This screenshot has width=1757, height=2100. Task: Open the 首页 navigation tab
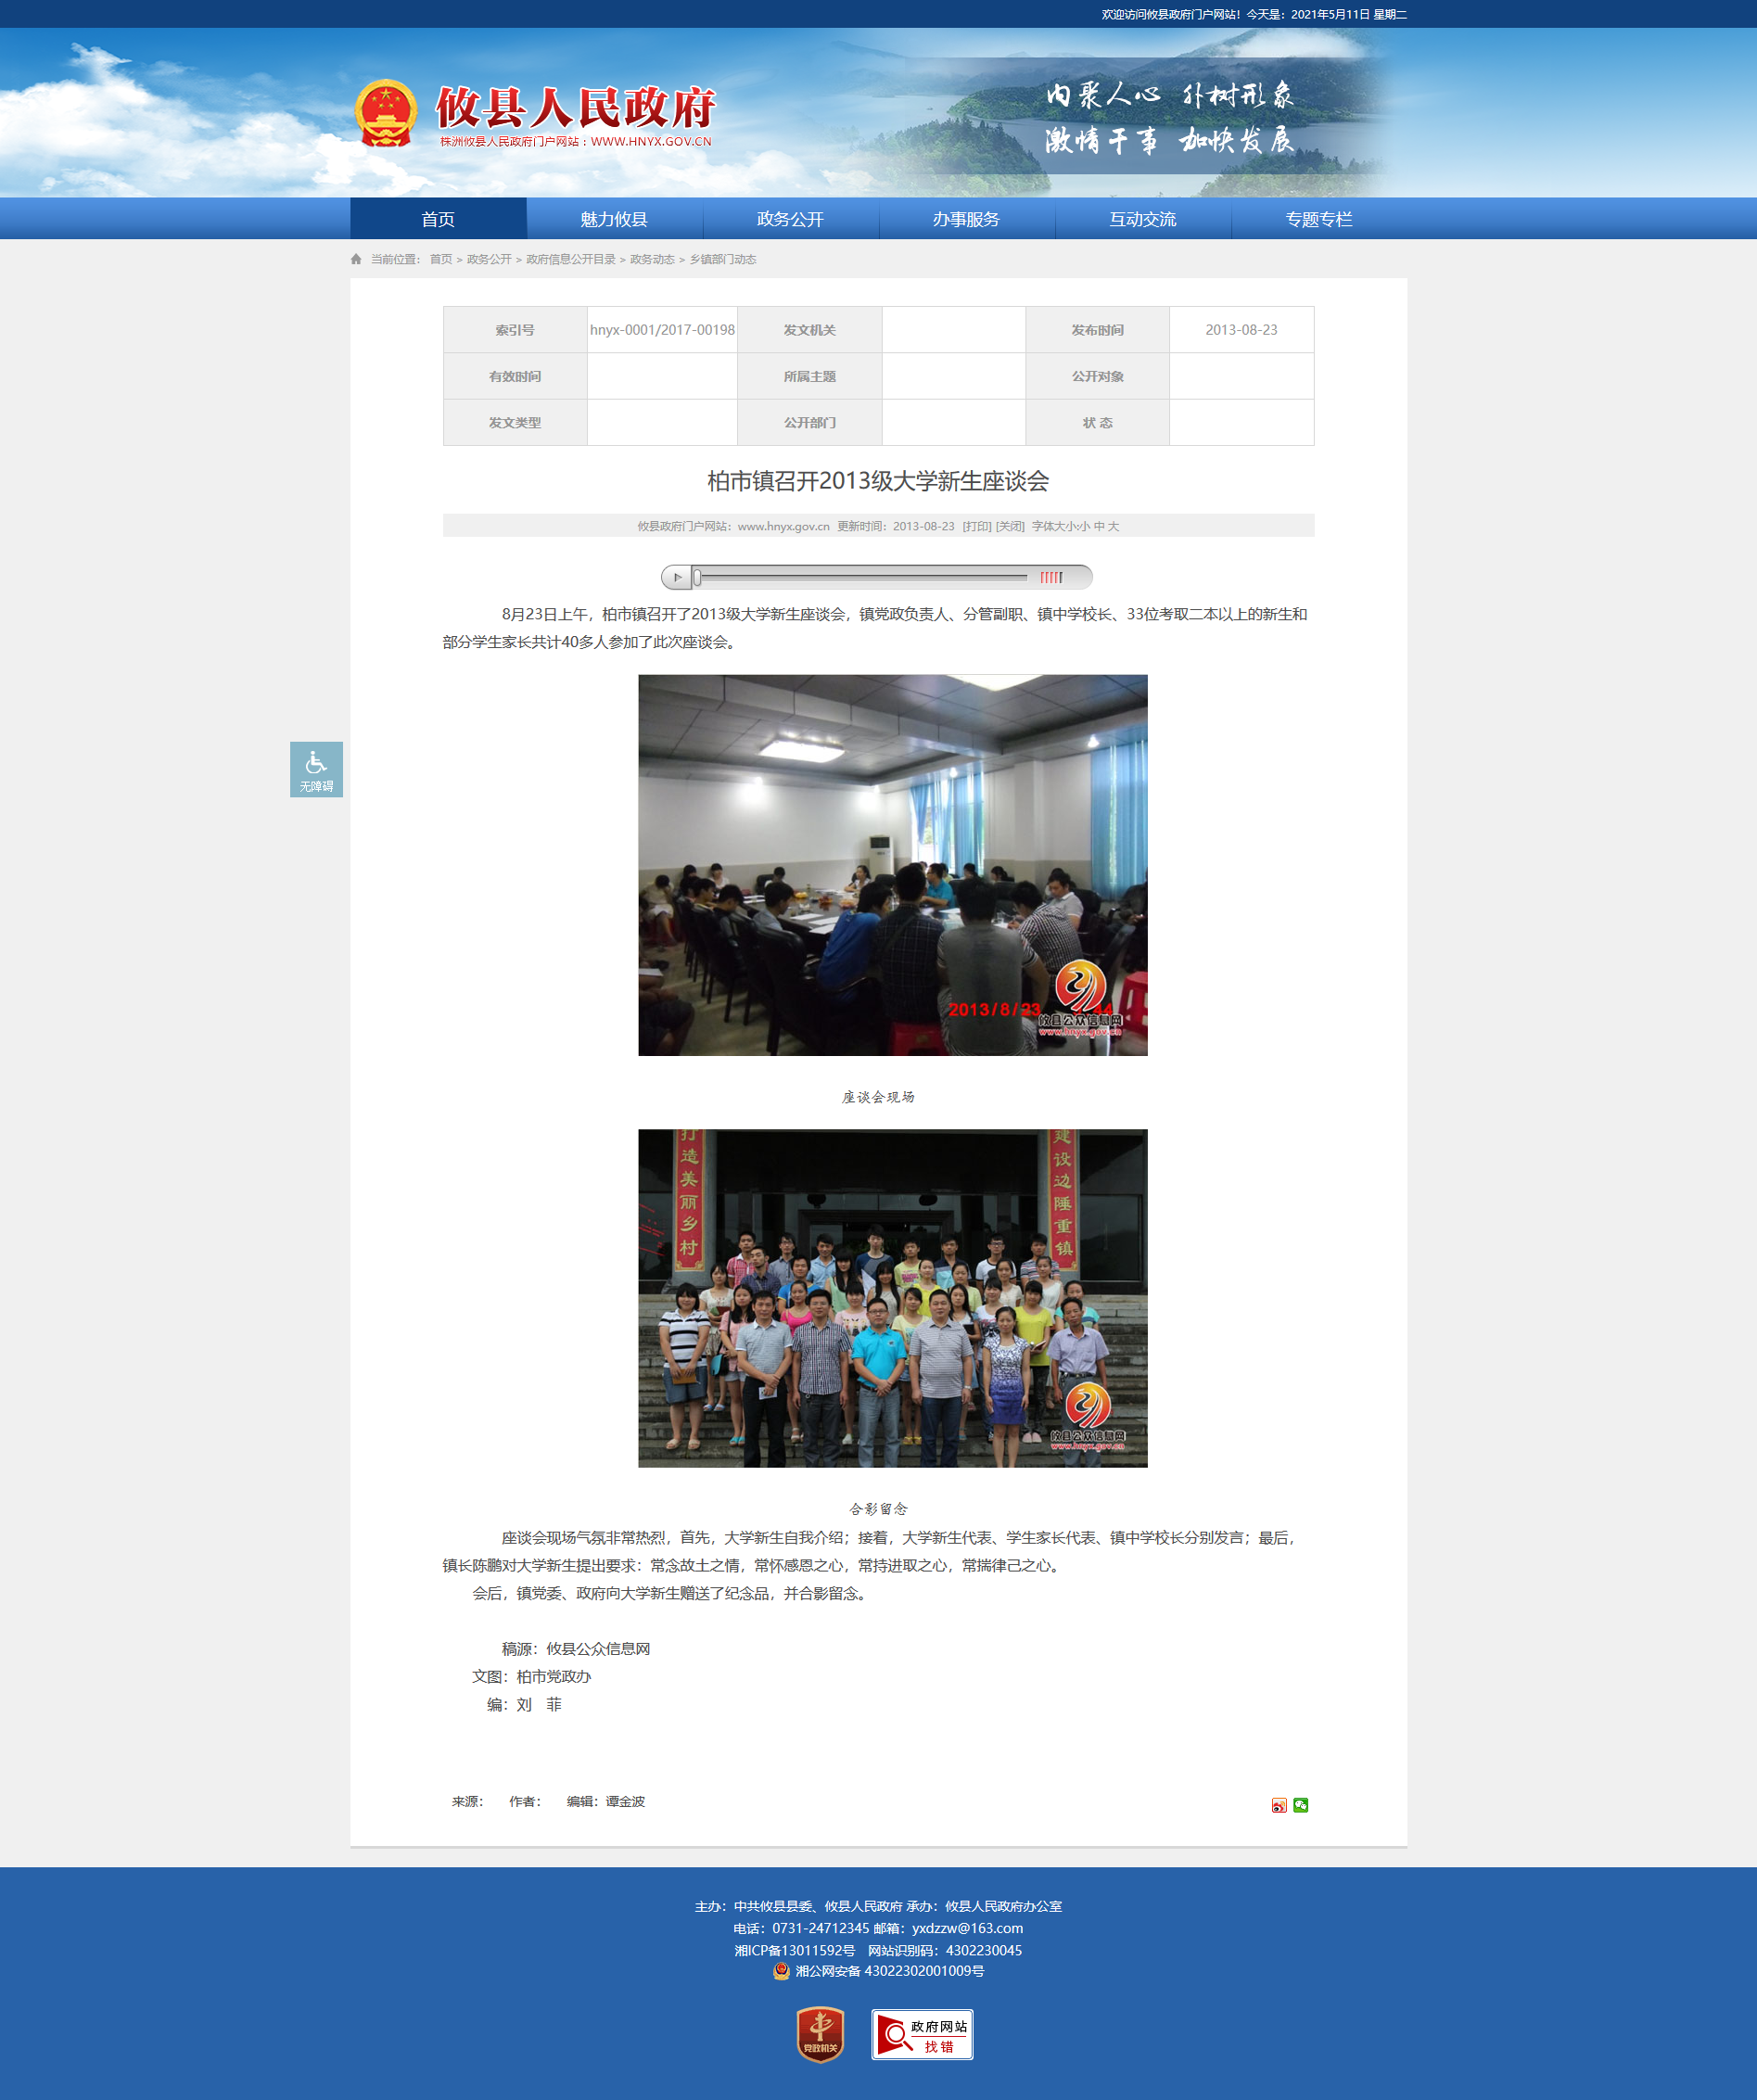(438, 219)
